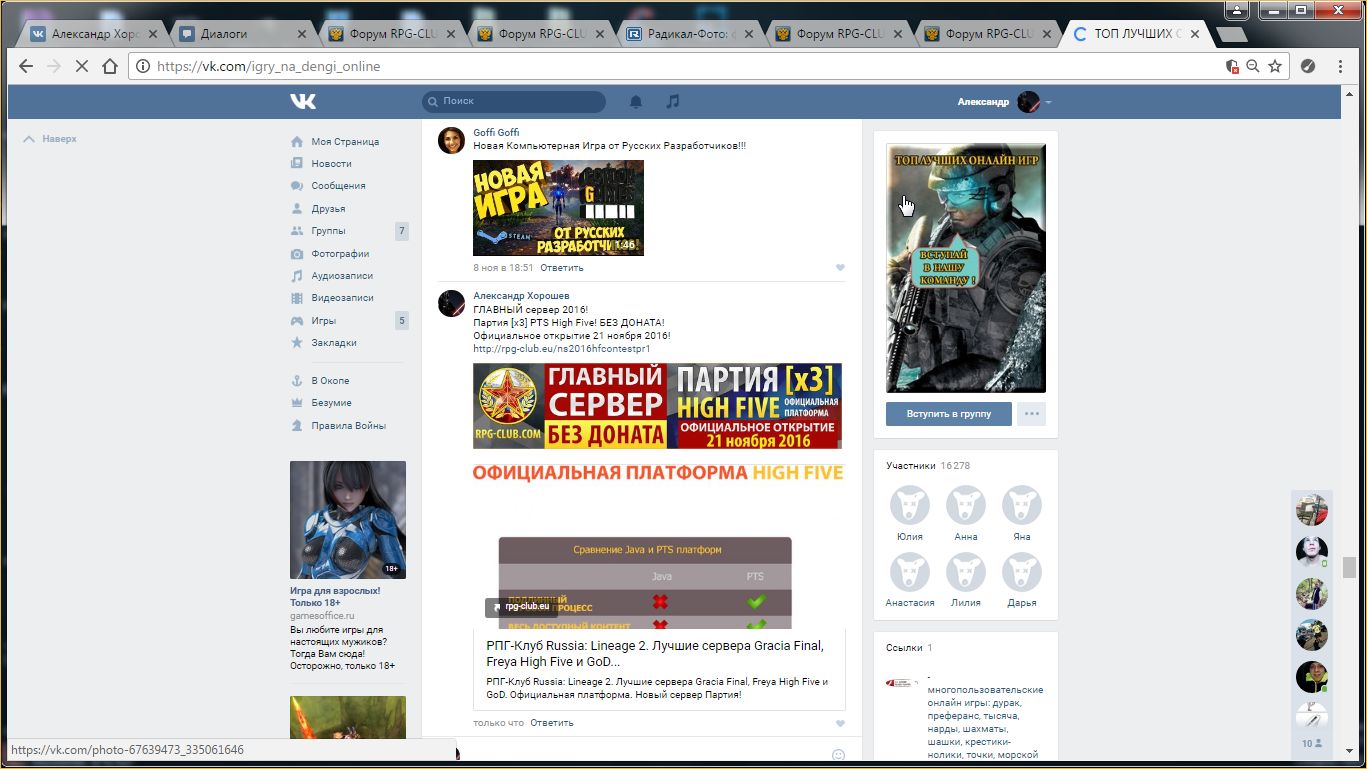Image resolution: width=1367 pixels, height=769 pixels.
Task: Click the Вступить в группу button
Action: 949,414
